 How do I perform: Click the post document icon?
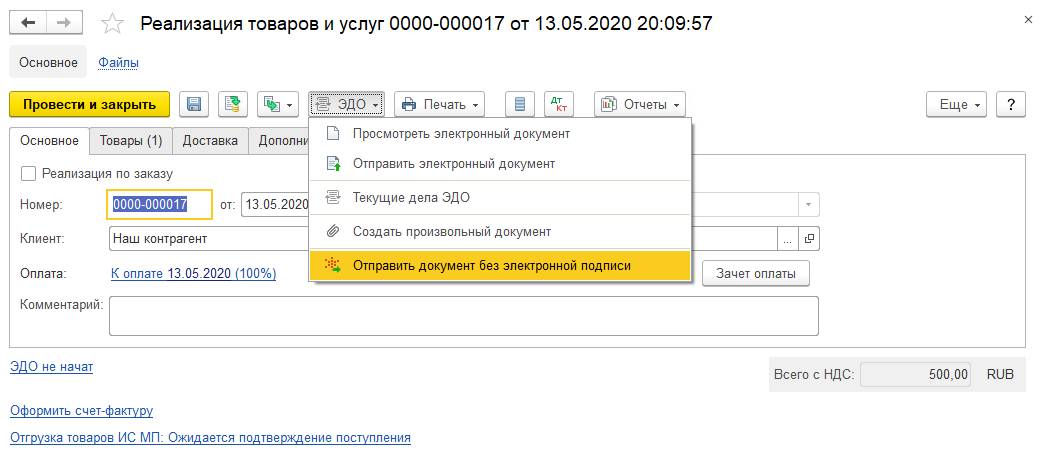click(x=232, y=104)
